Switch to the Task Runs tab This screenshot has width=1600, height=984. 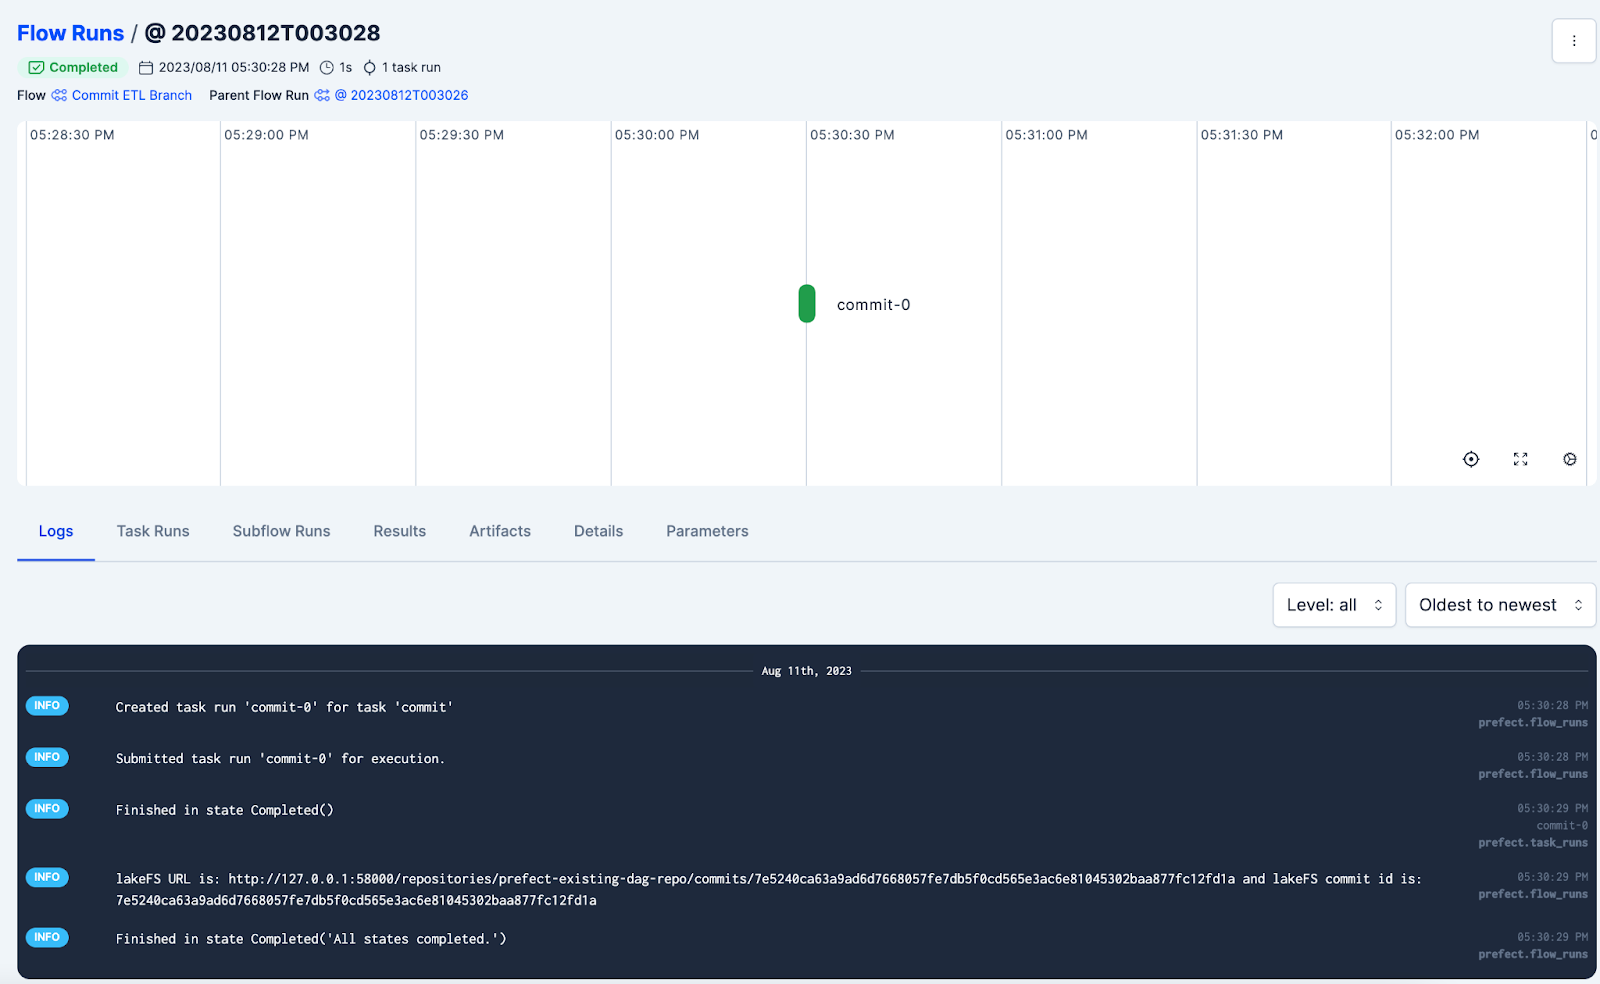[153, 531]
